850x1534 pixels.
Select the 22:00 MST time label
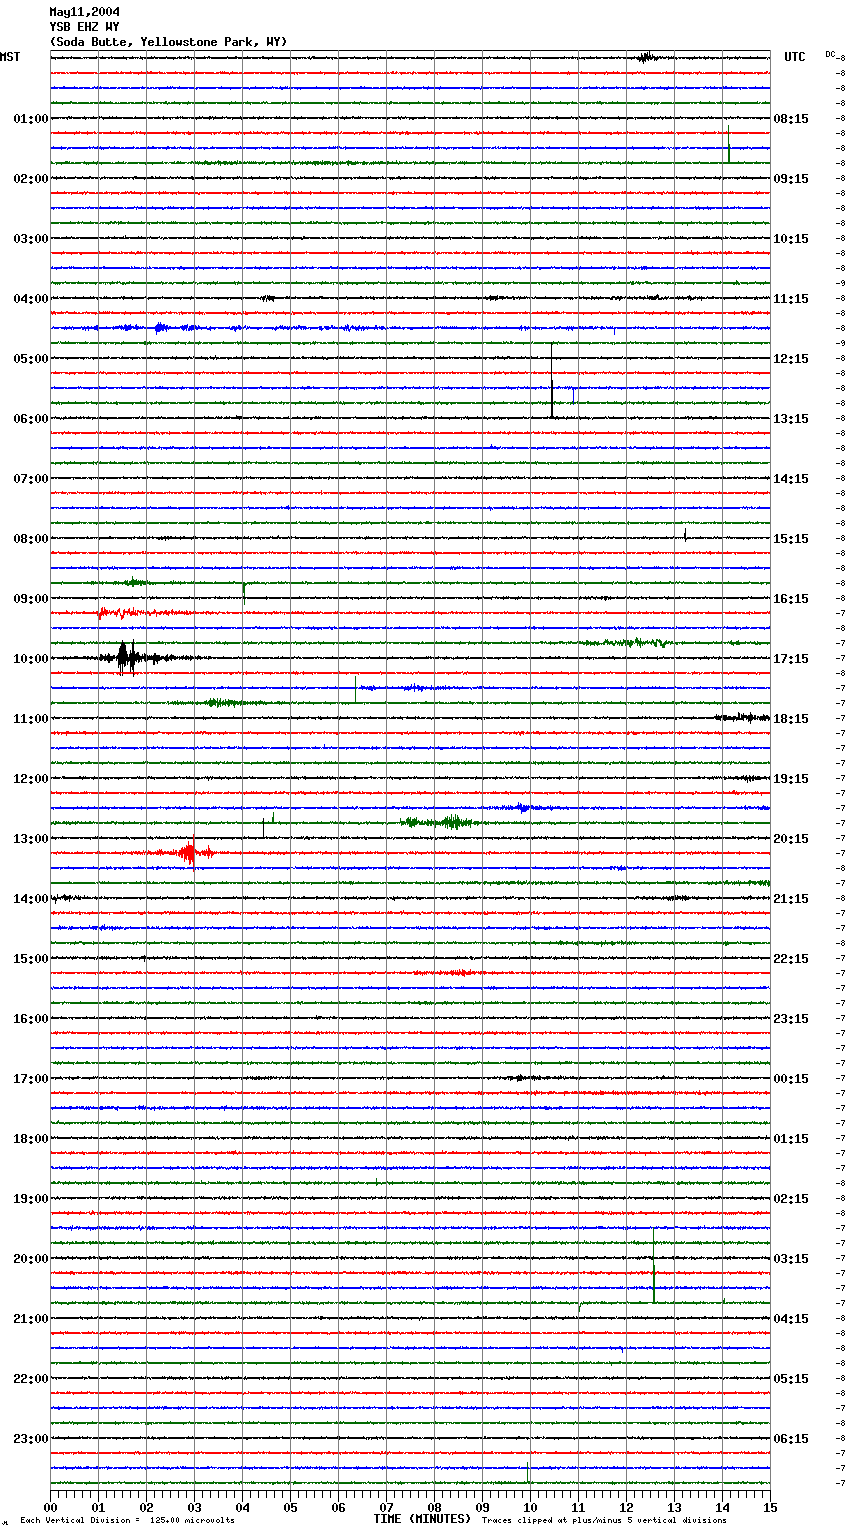point(31,1379)
